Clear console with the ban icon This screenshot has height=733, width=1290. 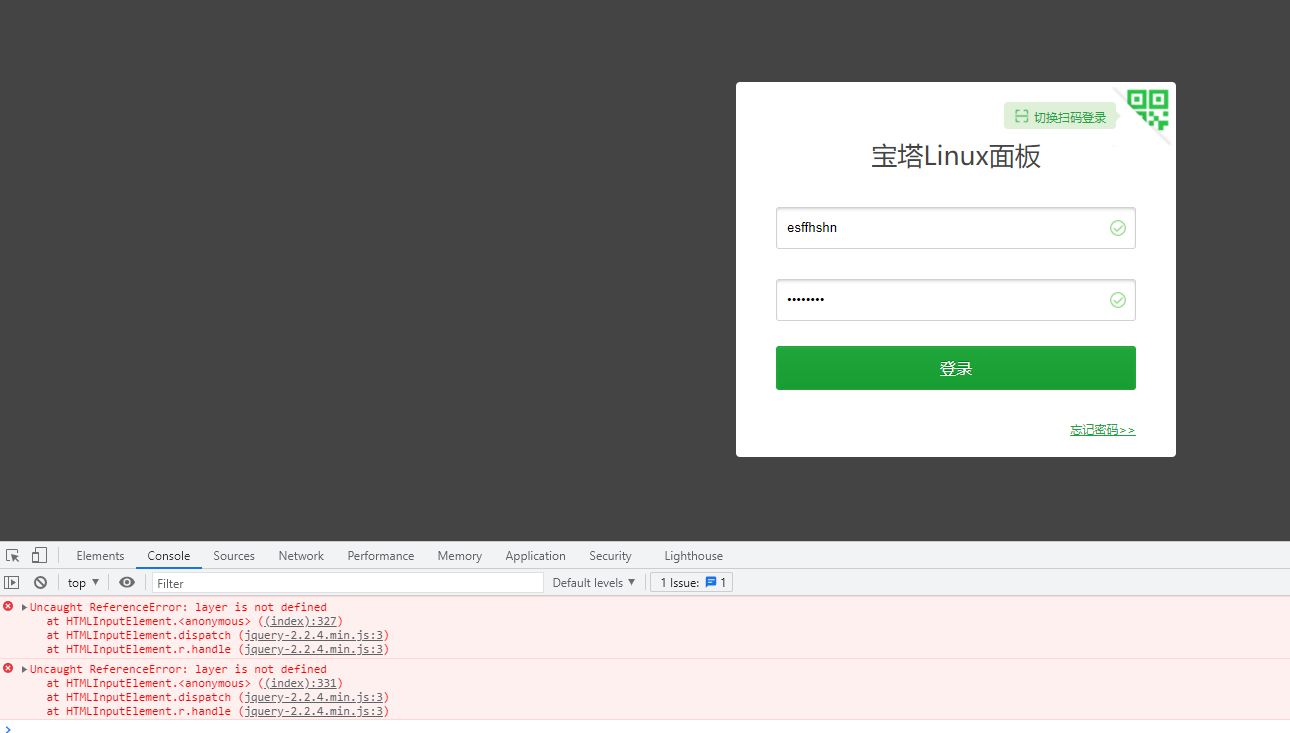click(40, 582)
